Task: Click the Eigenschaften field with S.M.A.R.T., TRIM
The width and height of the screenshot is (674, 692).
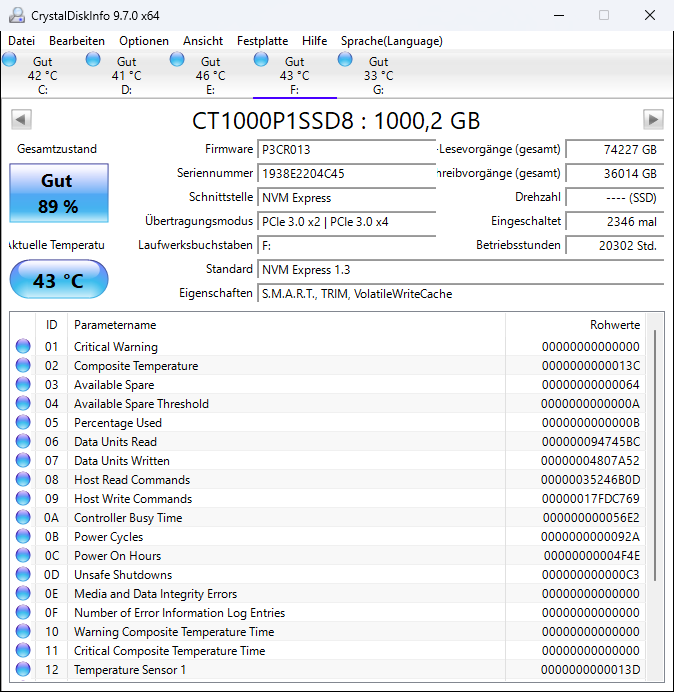Action: [x=460, y=293]
